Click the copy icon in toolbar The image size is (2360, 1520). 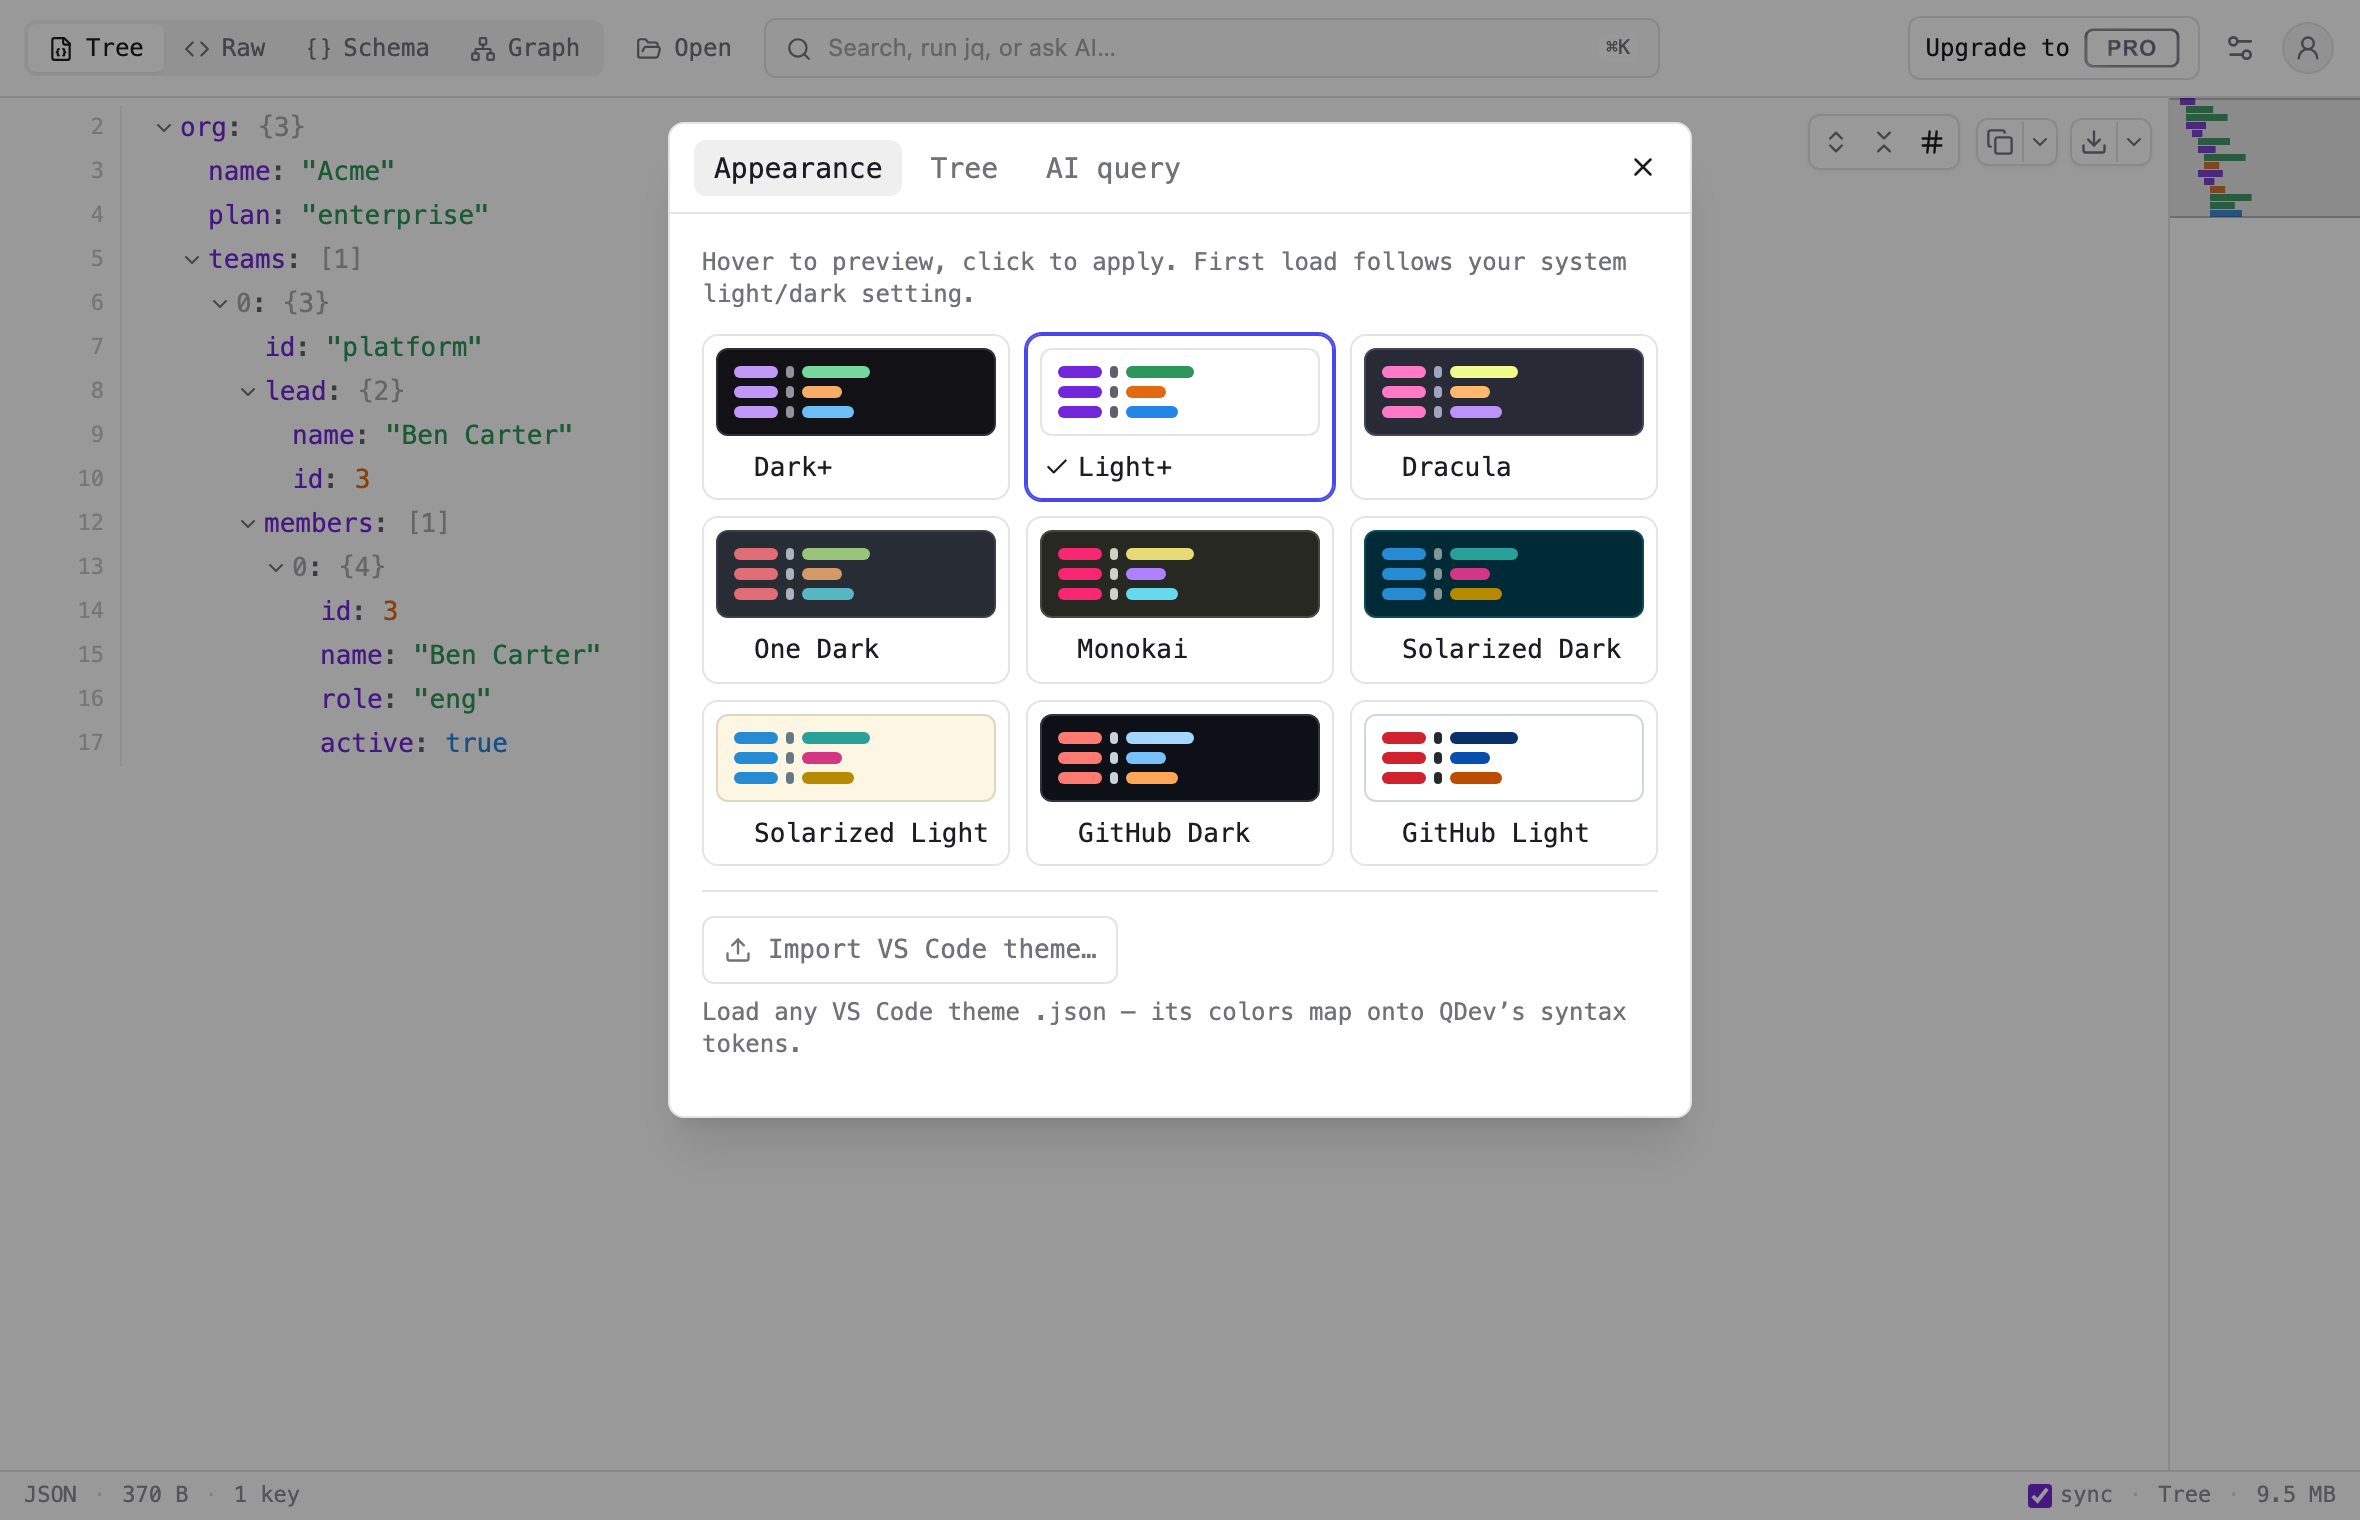click(1999, 142)
